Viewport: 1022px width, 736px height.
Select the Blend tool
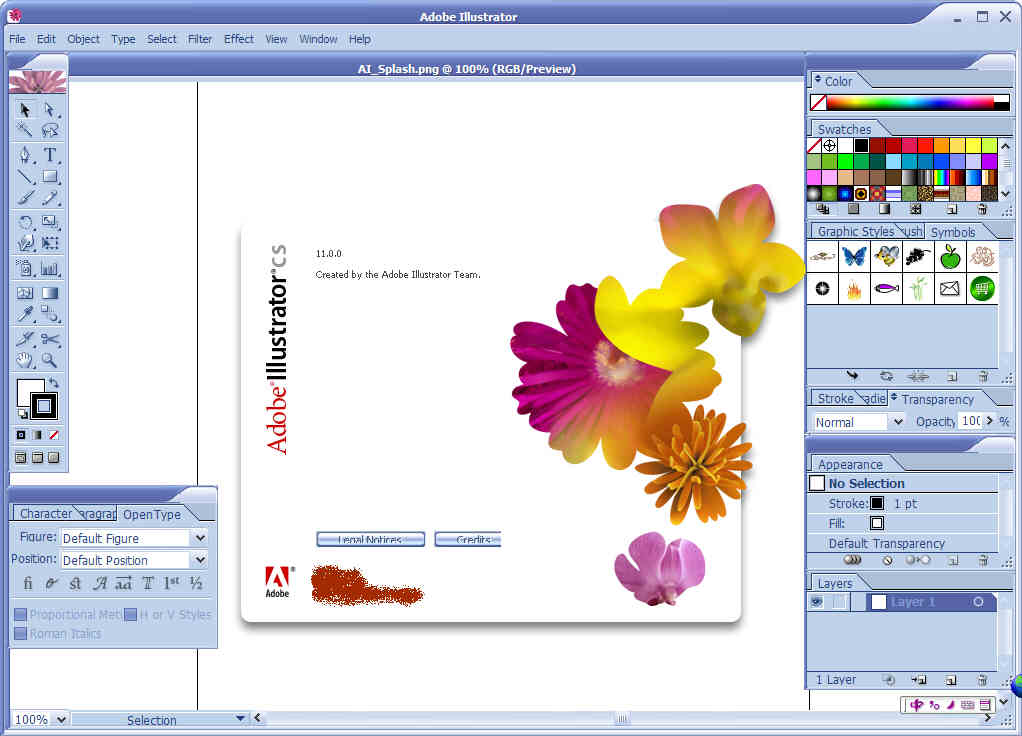click(x=50, y=314)
